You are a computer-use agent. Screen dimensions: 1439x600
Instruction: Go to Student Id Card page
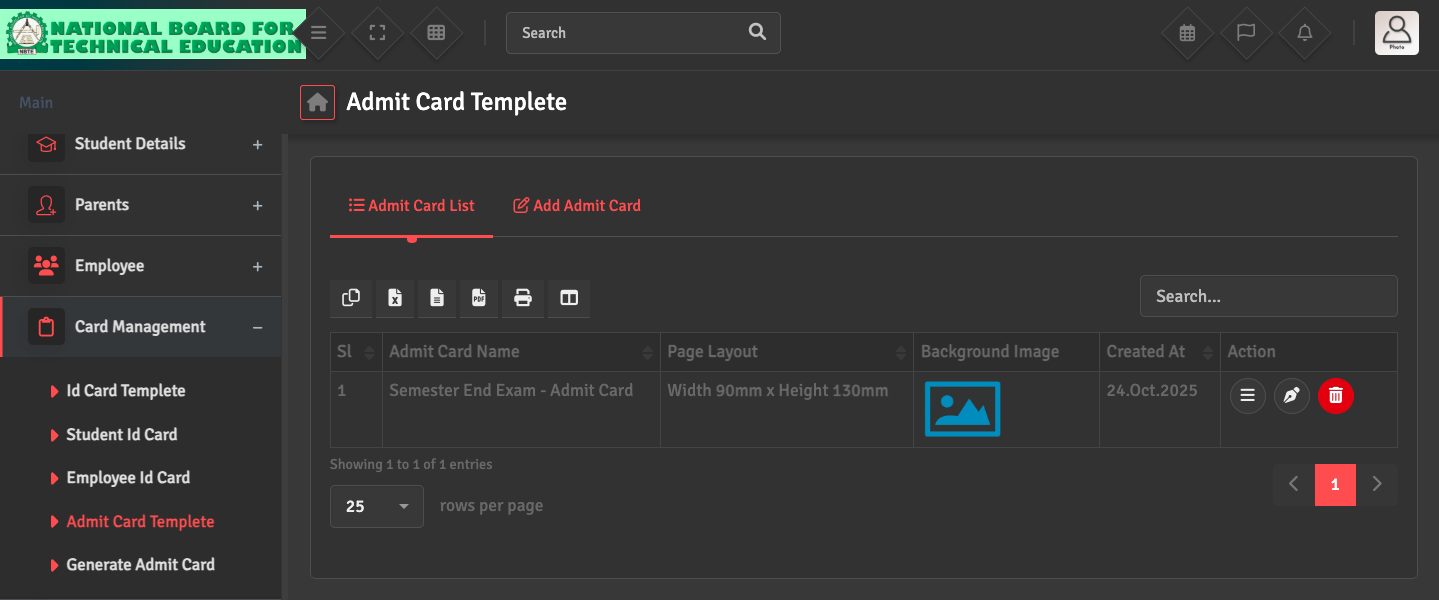[121, 435]
